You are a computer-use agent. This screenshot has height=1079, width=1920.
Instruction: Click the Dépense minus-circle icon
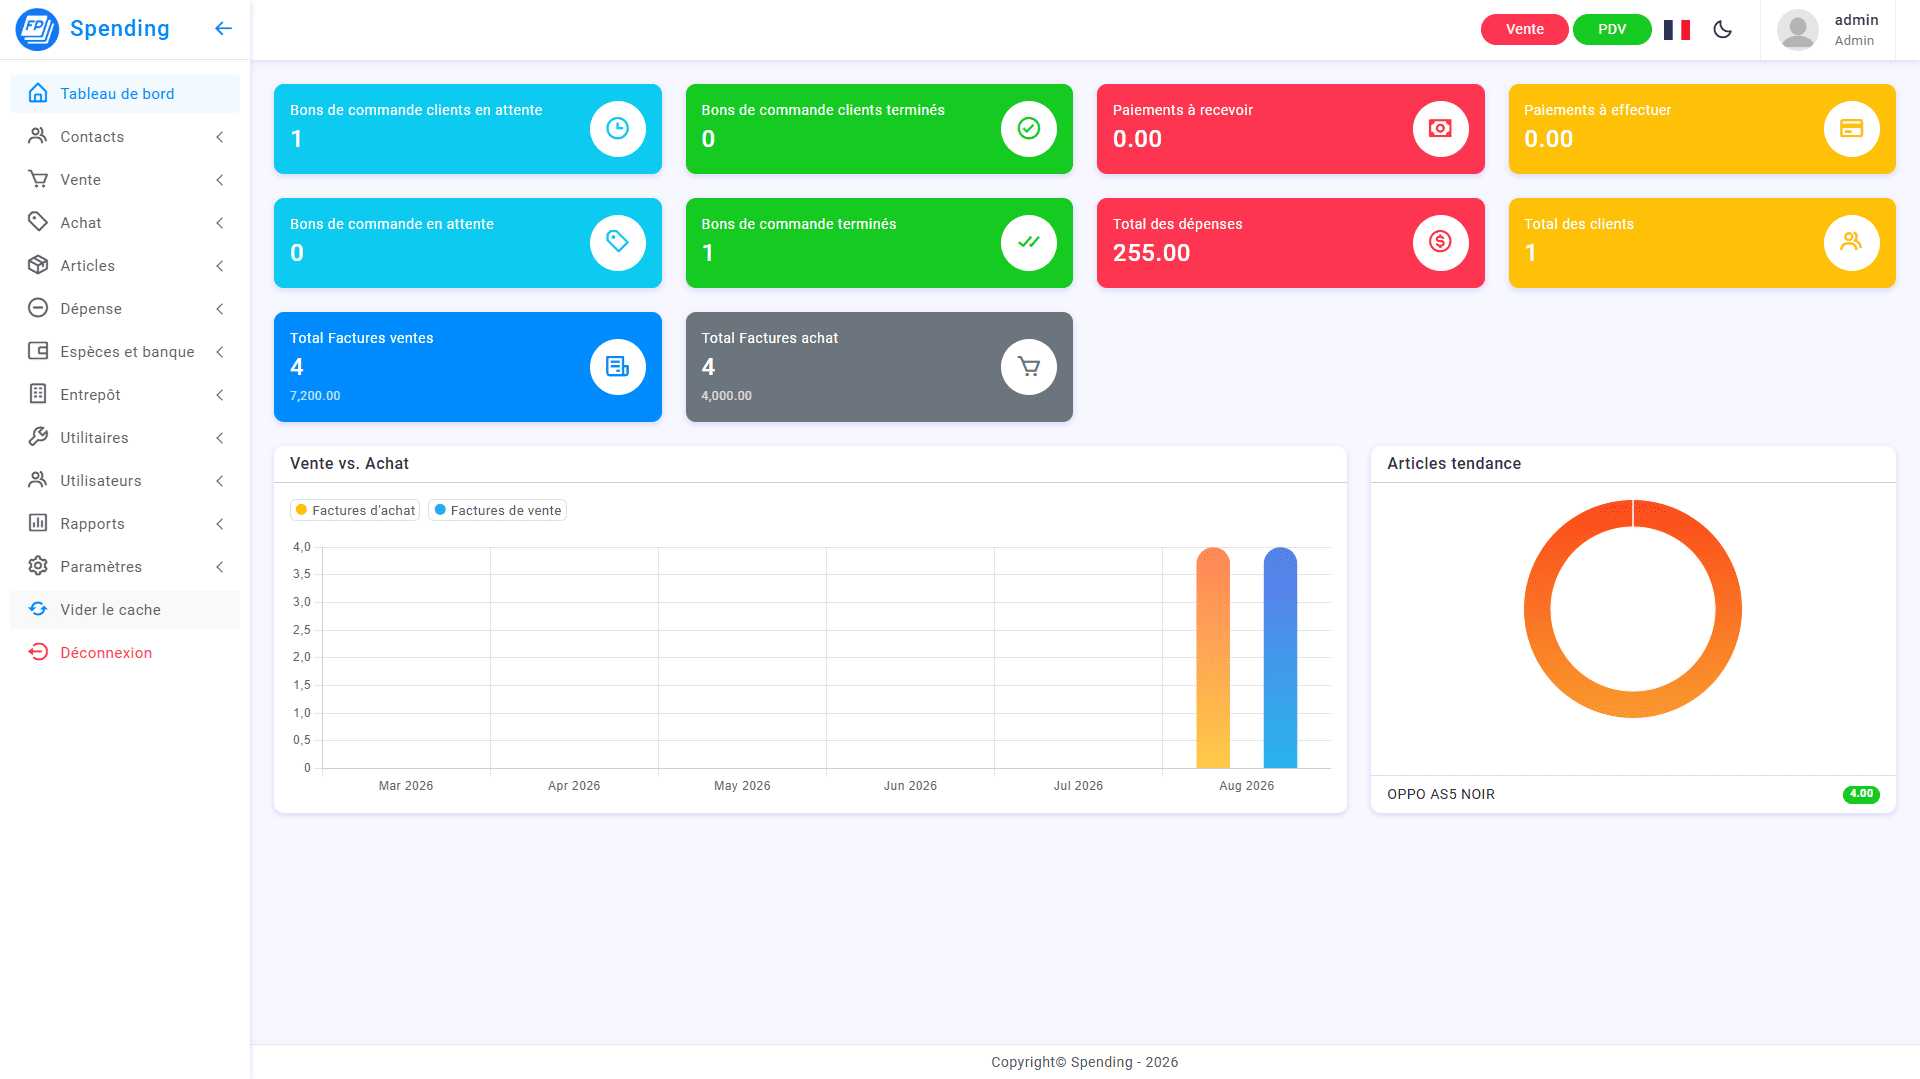(38, 308)
